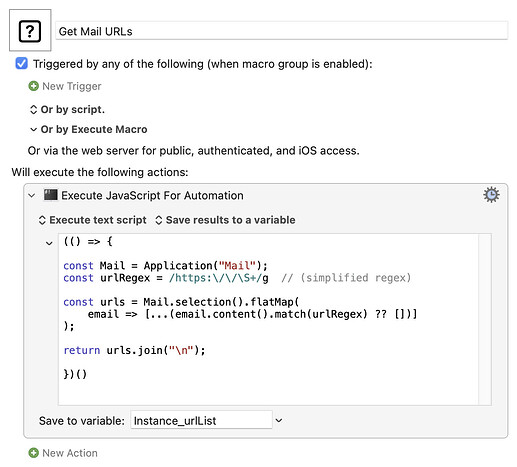This screenshot has width=517, height=467.
Task: Open the action gear settings menu
Action: pos(491,195)
